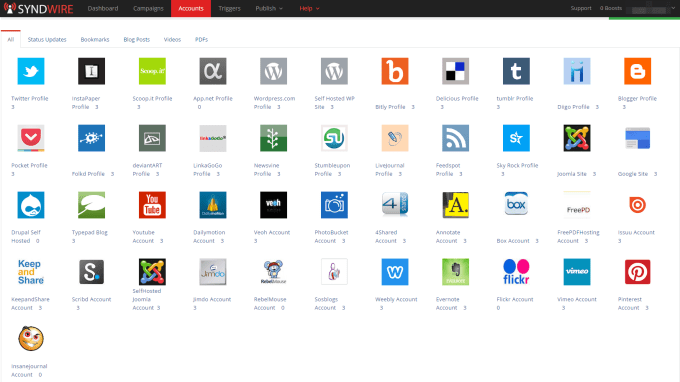Switch to the Bookmarks tab
This screenshot has height=382, width=680.
[95, 39]
